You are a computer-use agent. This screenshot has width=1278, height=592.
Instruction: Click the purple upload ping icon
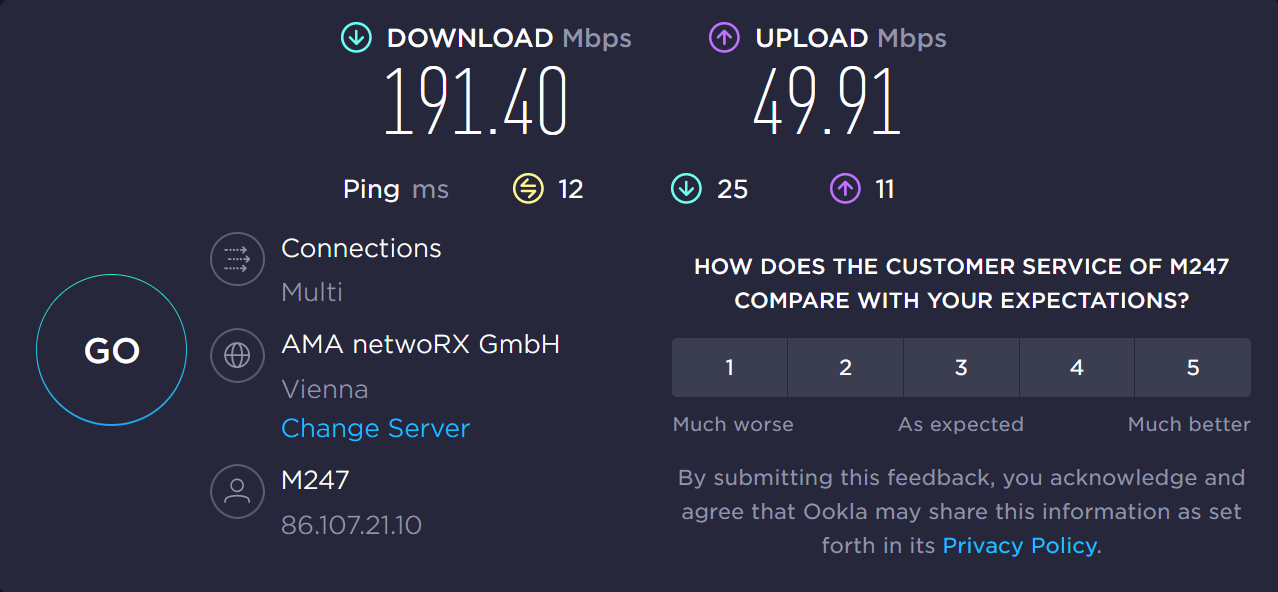tap(845, 188)
